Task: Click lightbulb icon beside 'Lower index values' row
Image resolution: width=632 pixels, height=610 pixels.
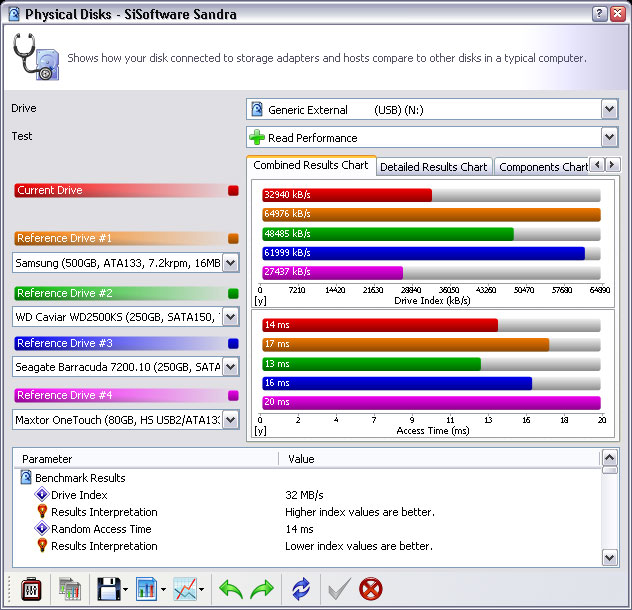Action: (x=42, y=545)
